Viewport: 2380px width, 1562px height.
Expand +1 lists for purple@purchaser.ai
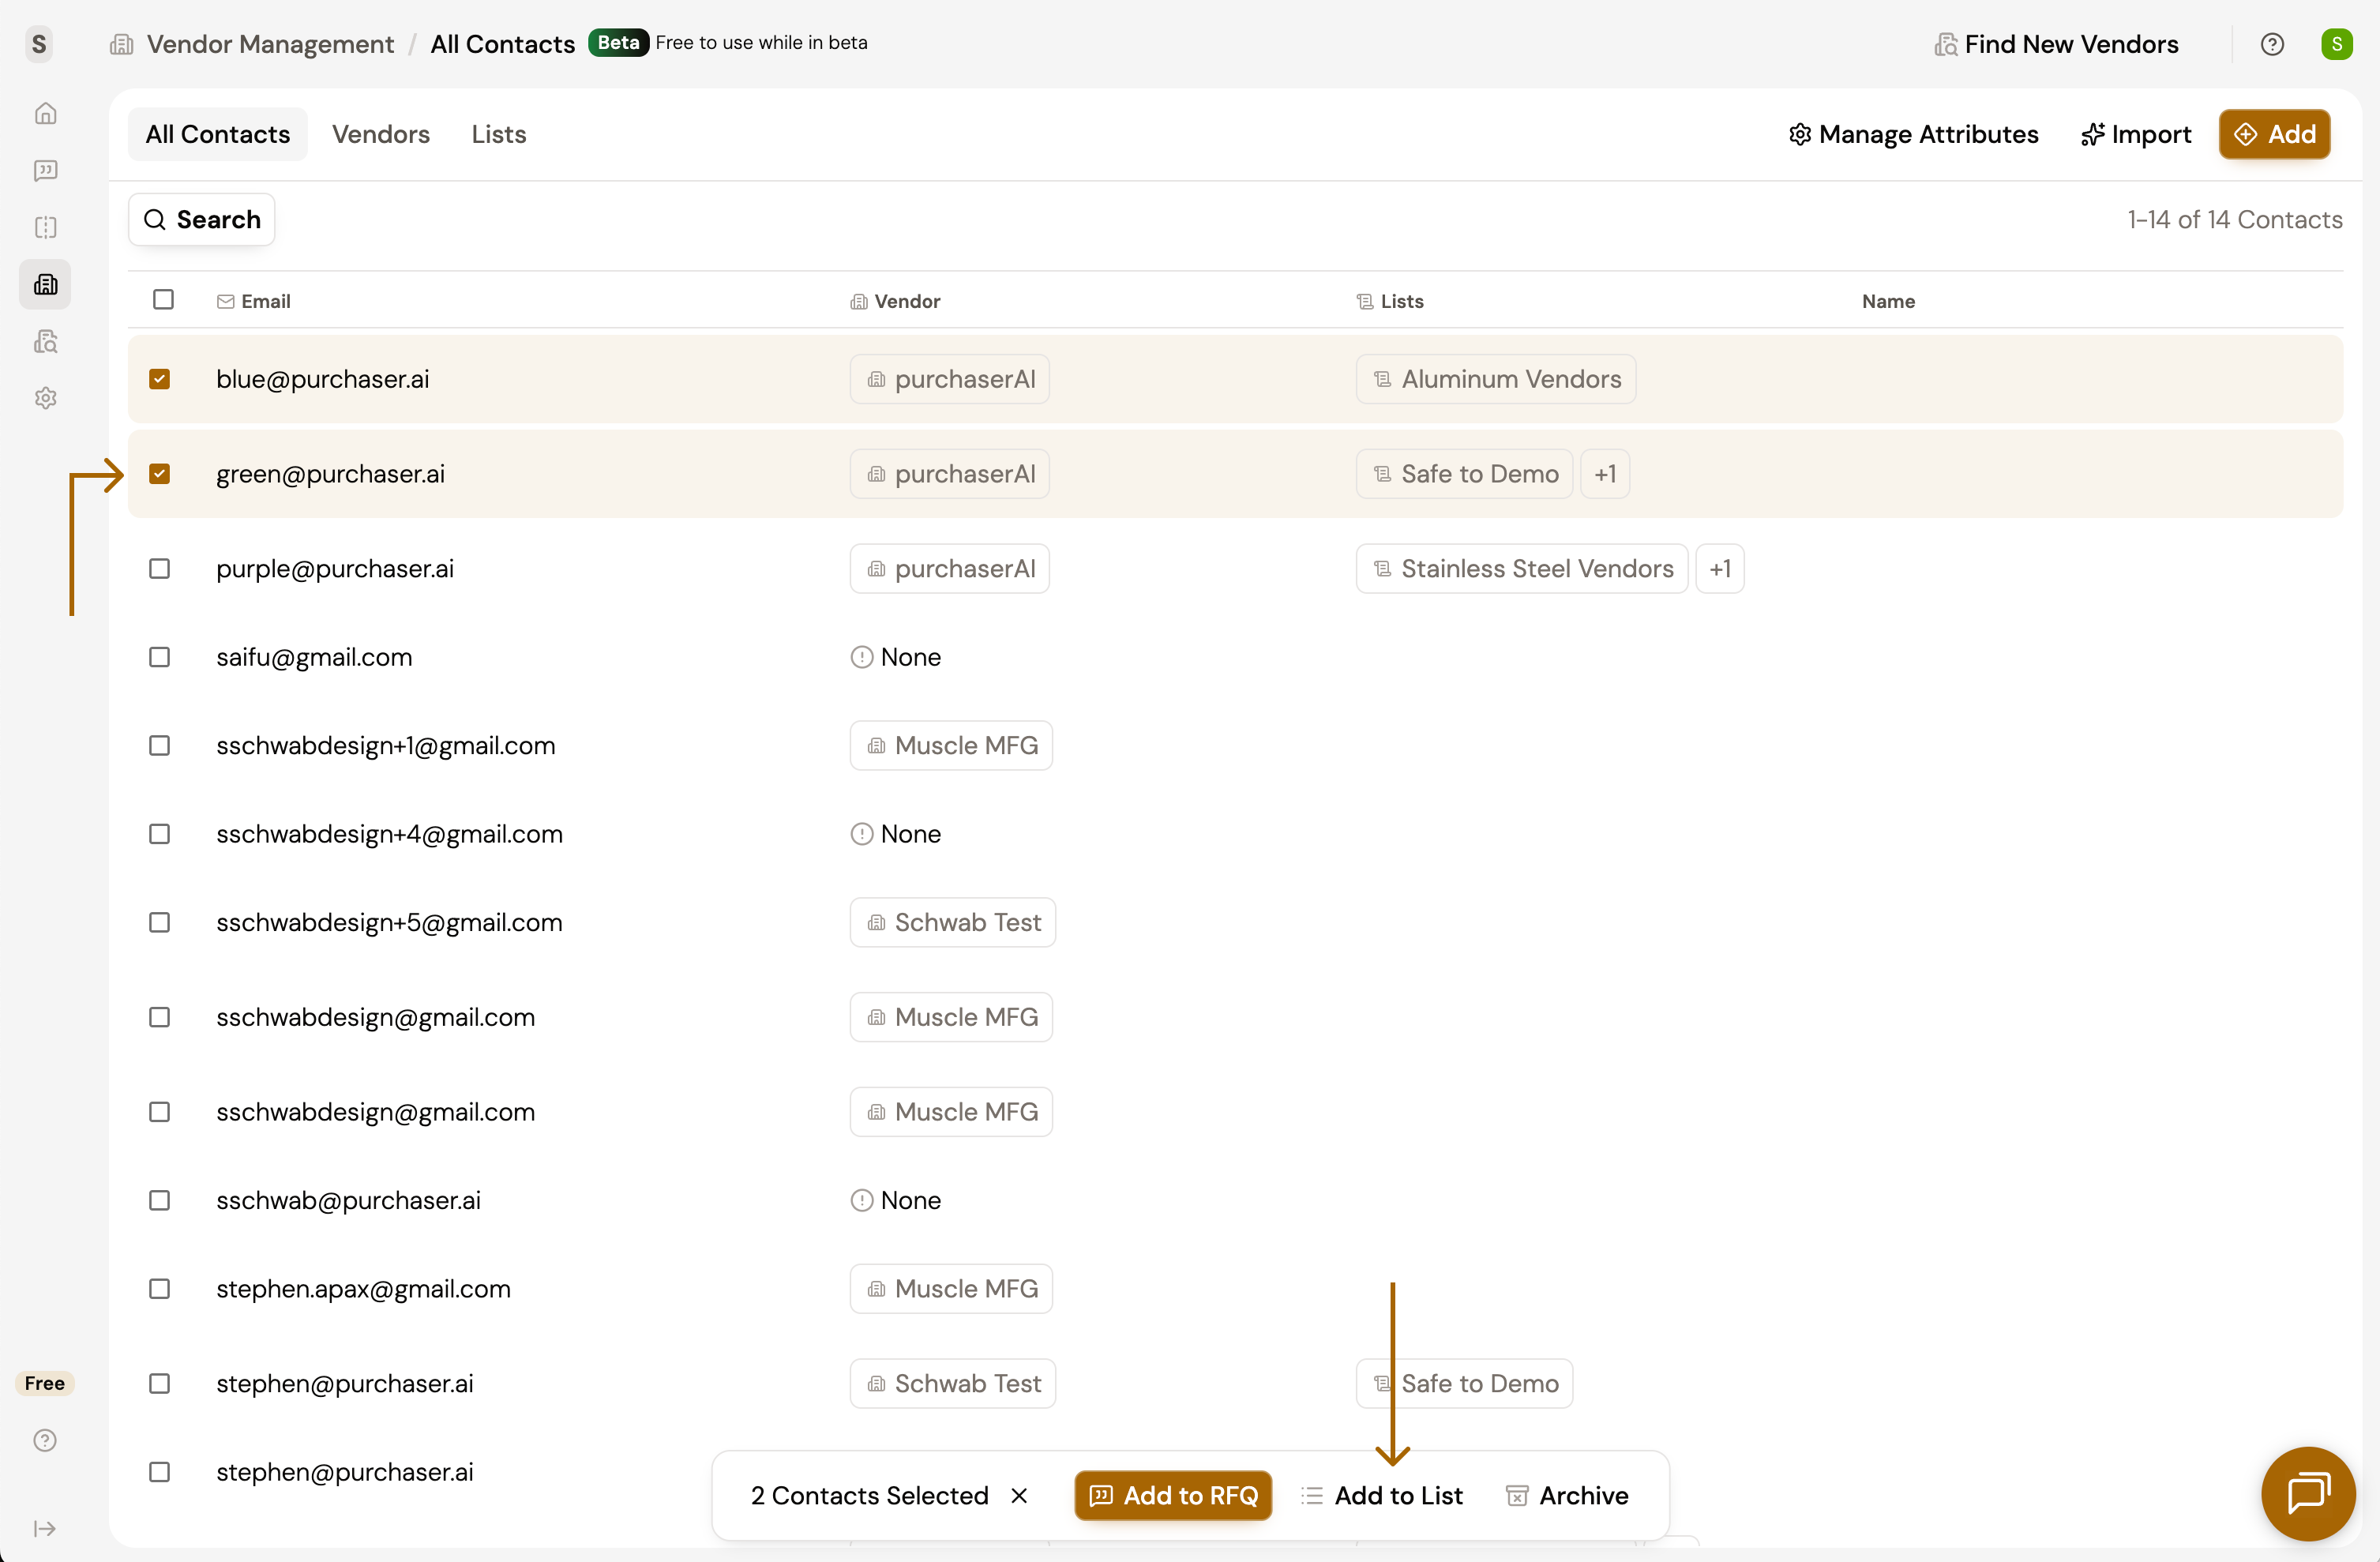(x=1719, y=569)
